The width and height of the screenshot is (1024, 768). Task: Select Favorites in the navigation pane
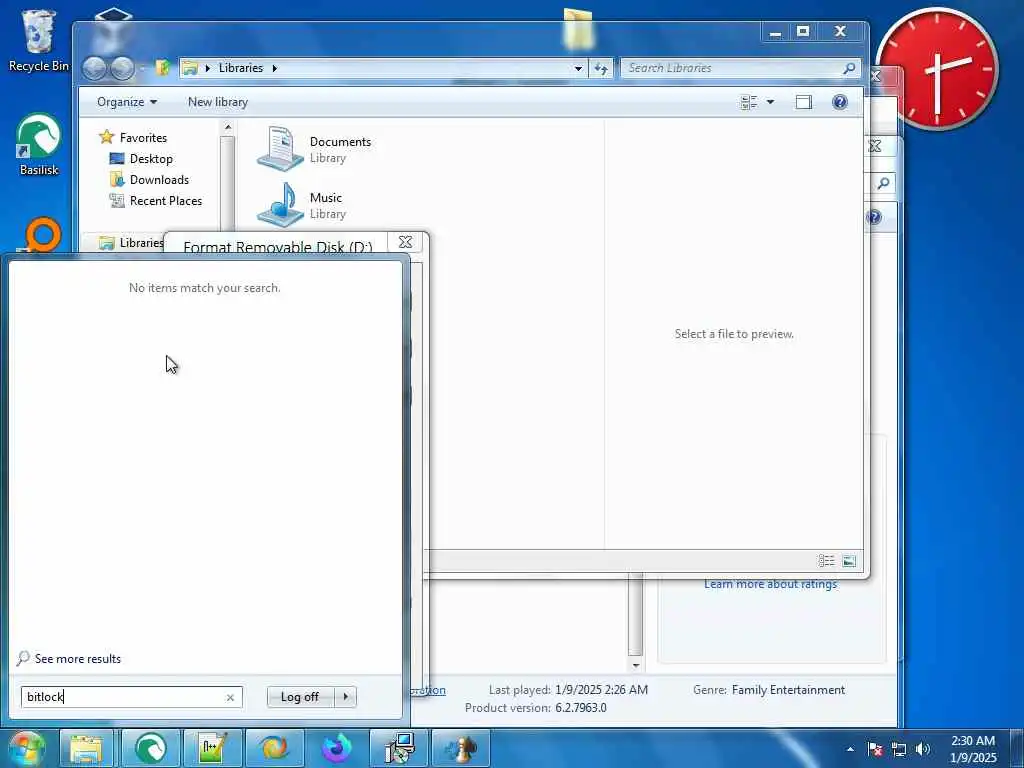133,137
